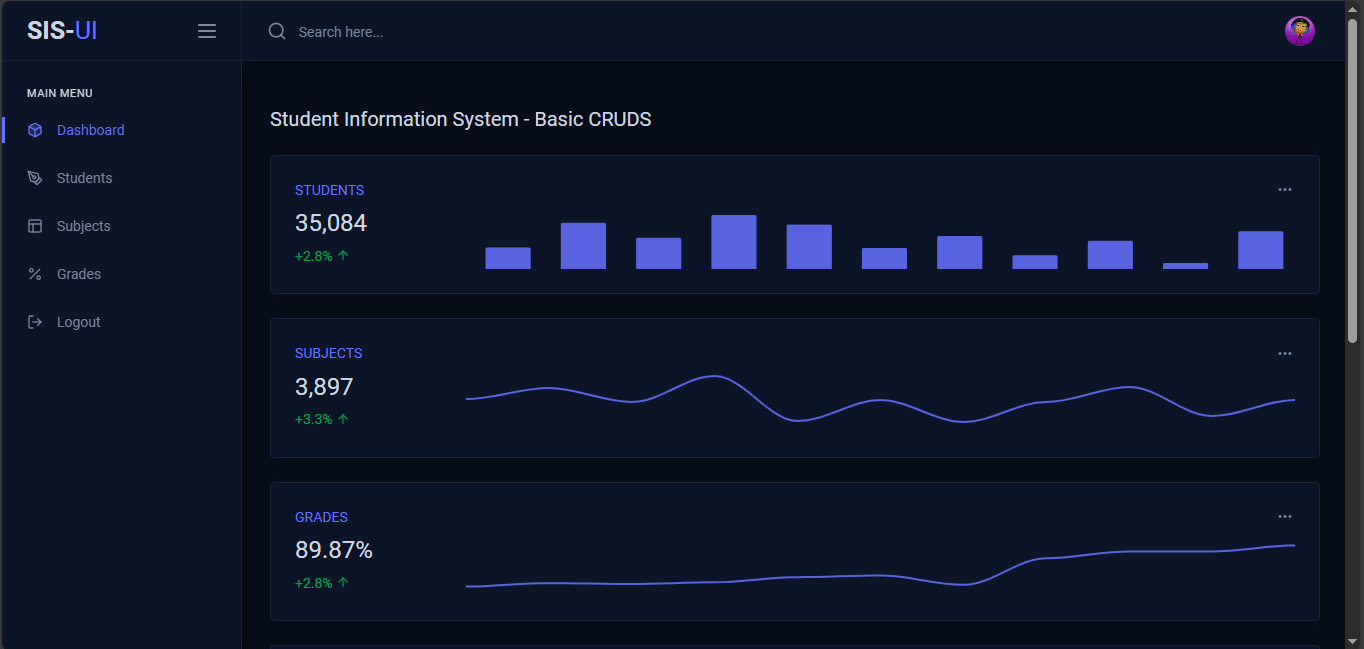Screen dimensions: 1364x649
Task: Click the SIS-UI logo
Action: (62, 31)
